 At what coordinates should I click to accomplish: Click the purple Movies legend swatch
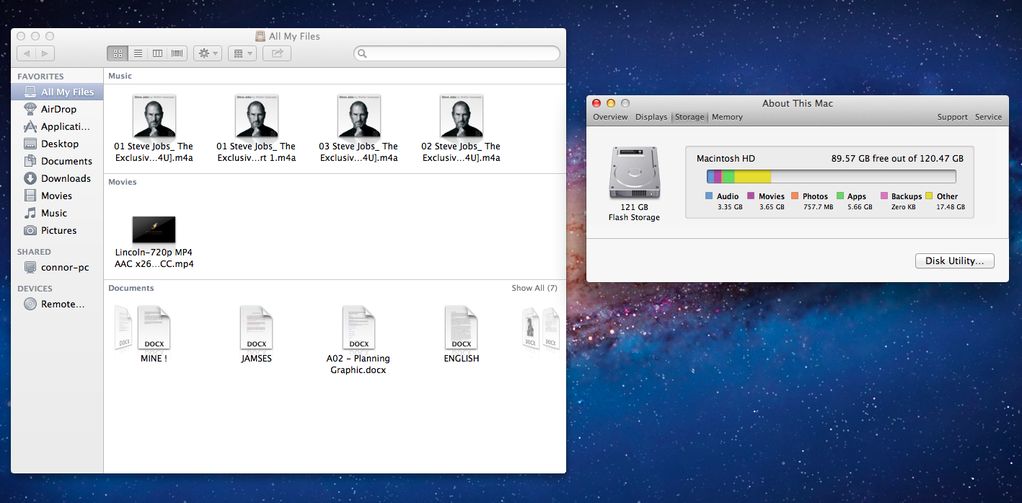[751, 196]
